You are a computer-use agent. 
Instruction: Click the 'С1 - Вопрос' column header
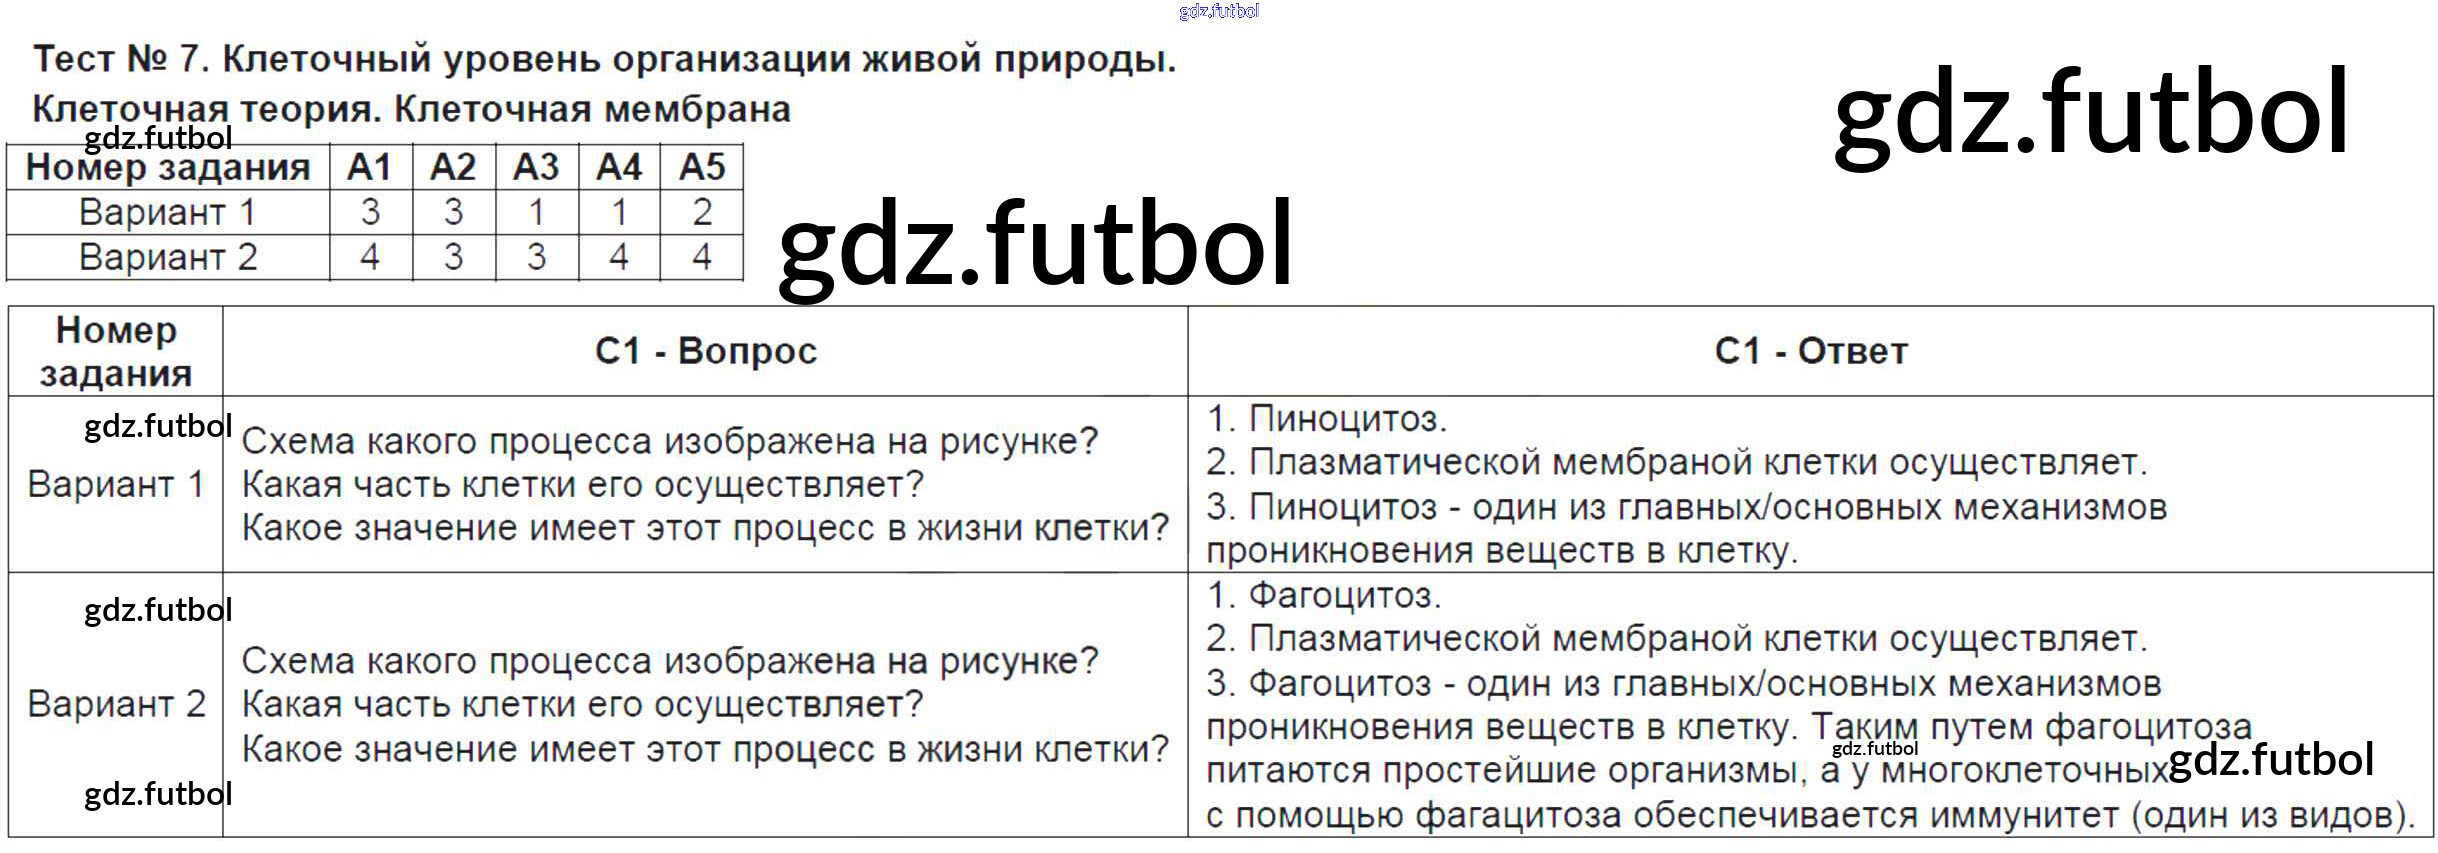[705, 351]
